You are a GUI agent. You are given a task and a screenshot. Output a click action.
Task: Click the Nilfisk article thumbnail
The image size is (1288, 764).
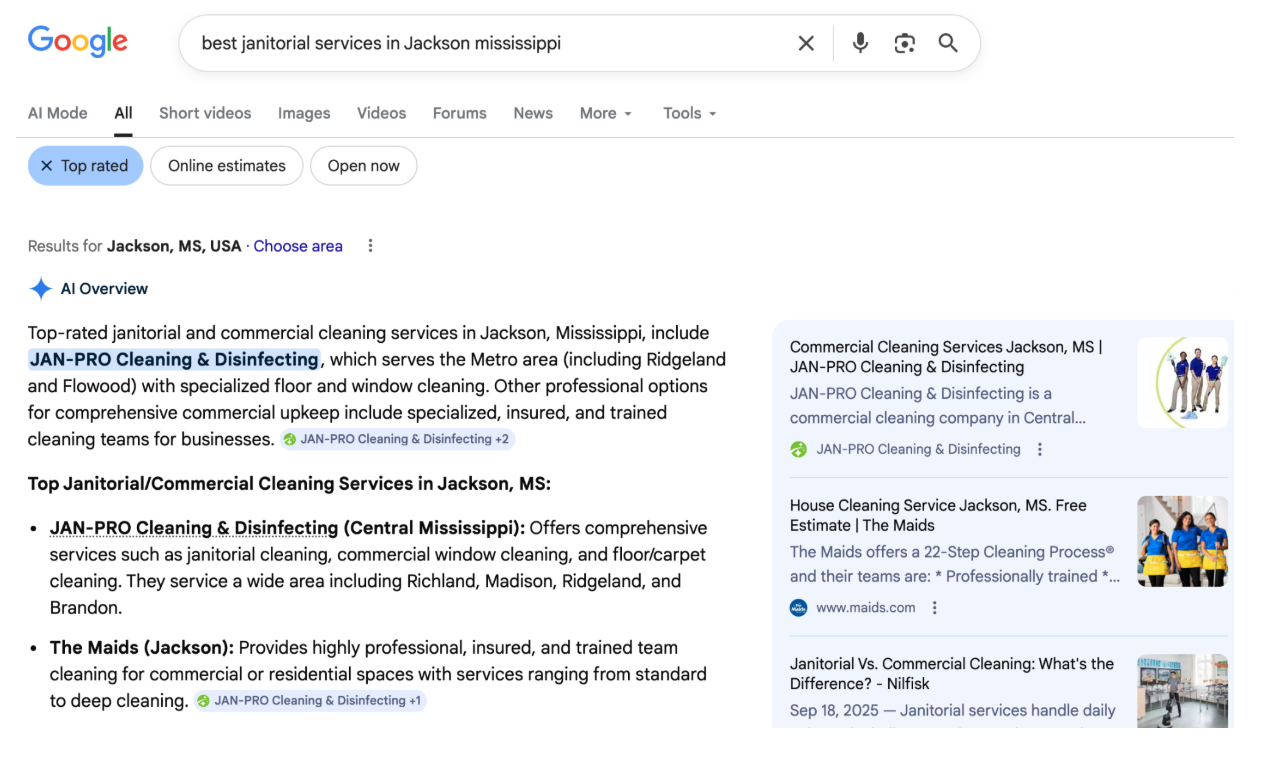tap(1182, 691)
